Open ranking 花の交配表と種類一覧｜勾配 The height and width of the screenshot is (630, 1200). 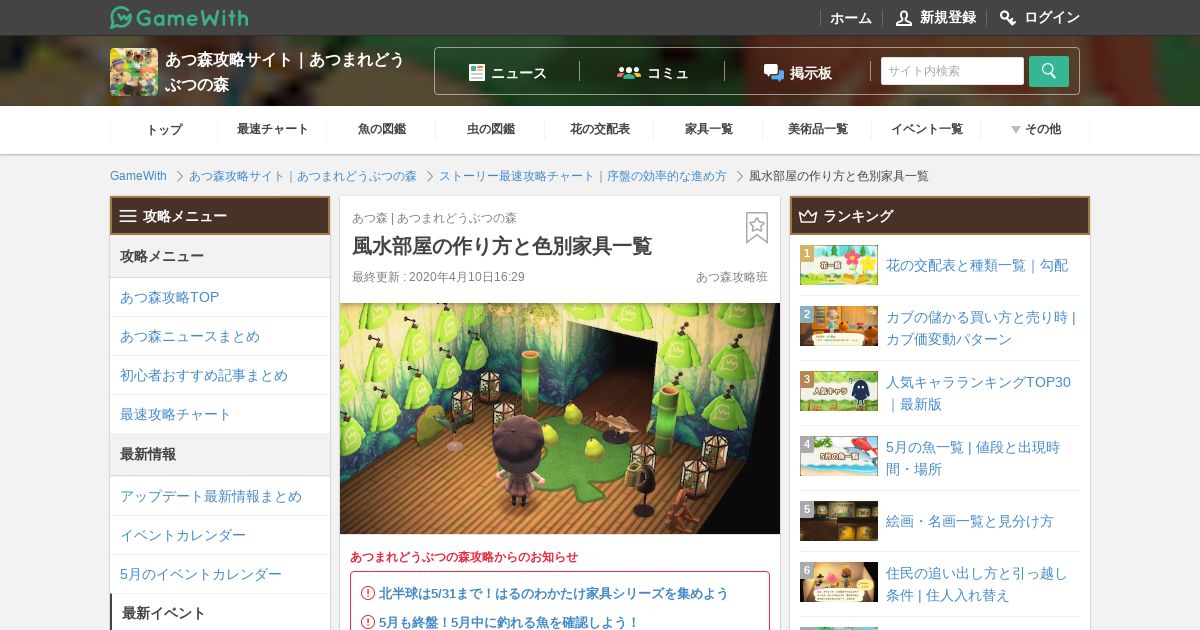click(977, 265)
